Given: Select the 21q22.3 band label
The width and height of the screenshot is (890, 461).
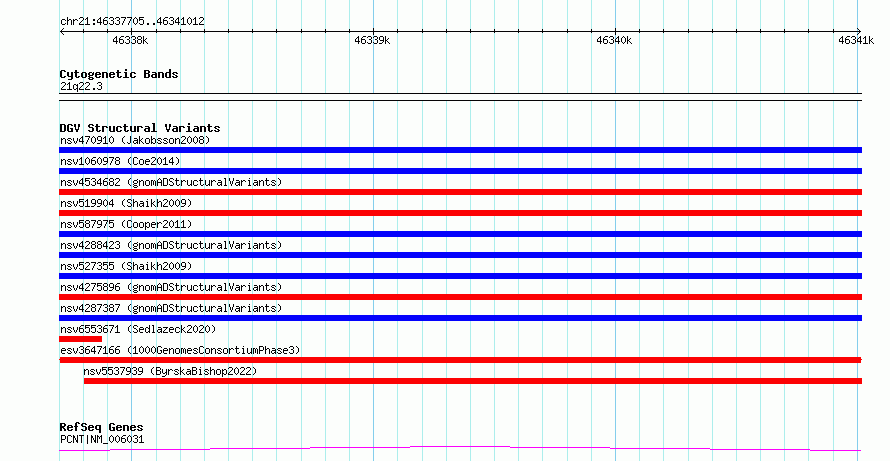Looking at the screenshot, I should coord(81,86).
